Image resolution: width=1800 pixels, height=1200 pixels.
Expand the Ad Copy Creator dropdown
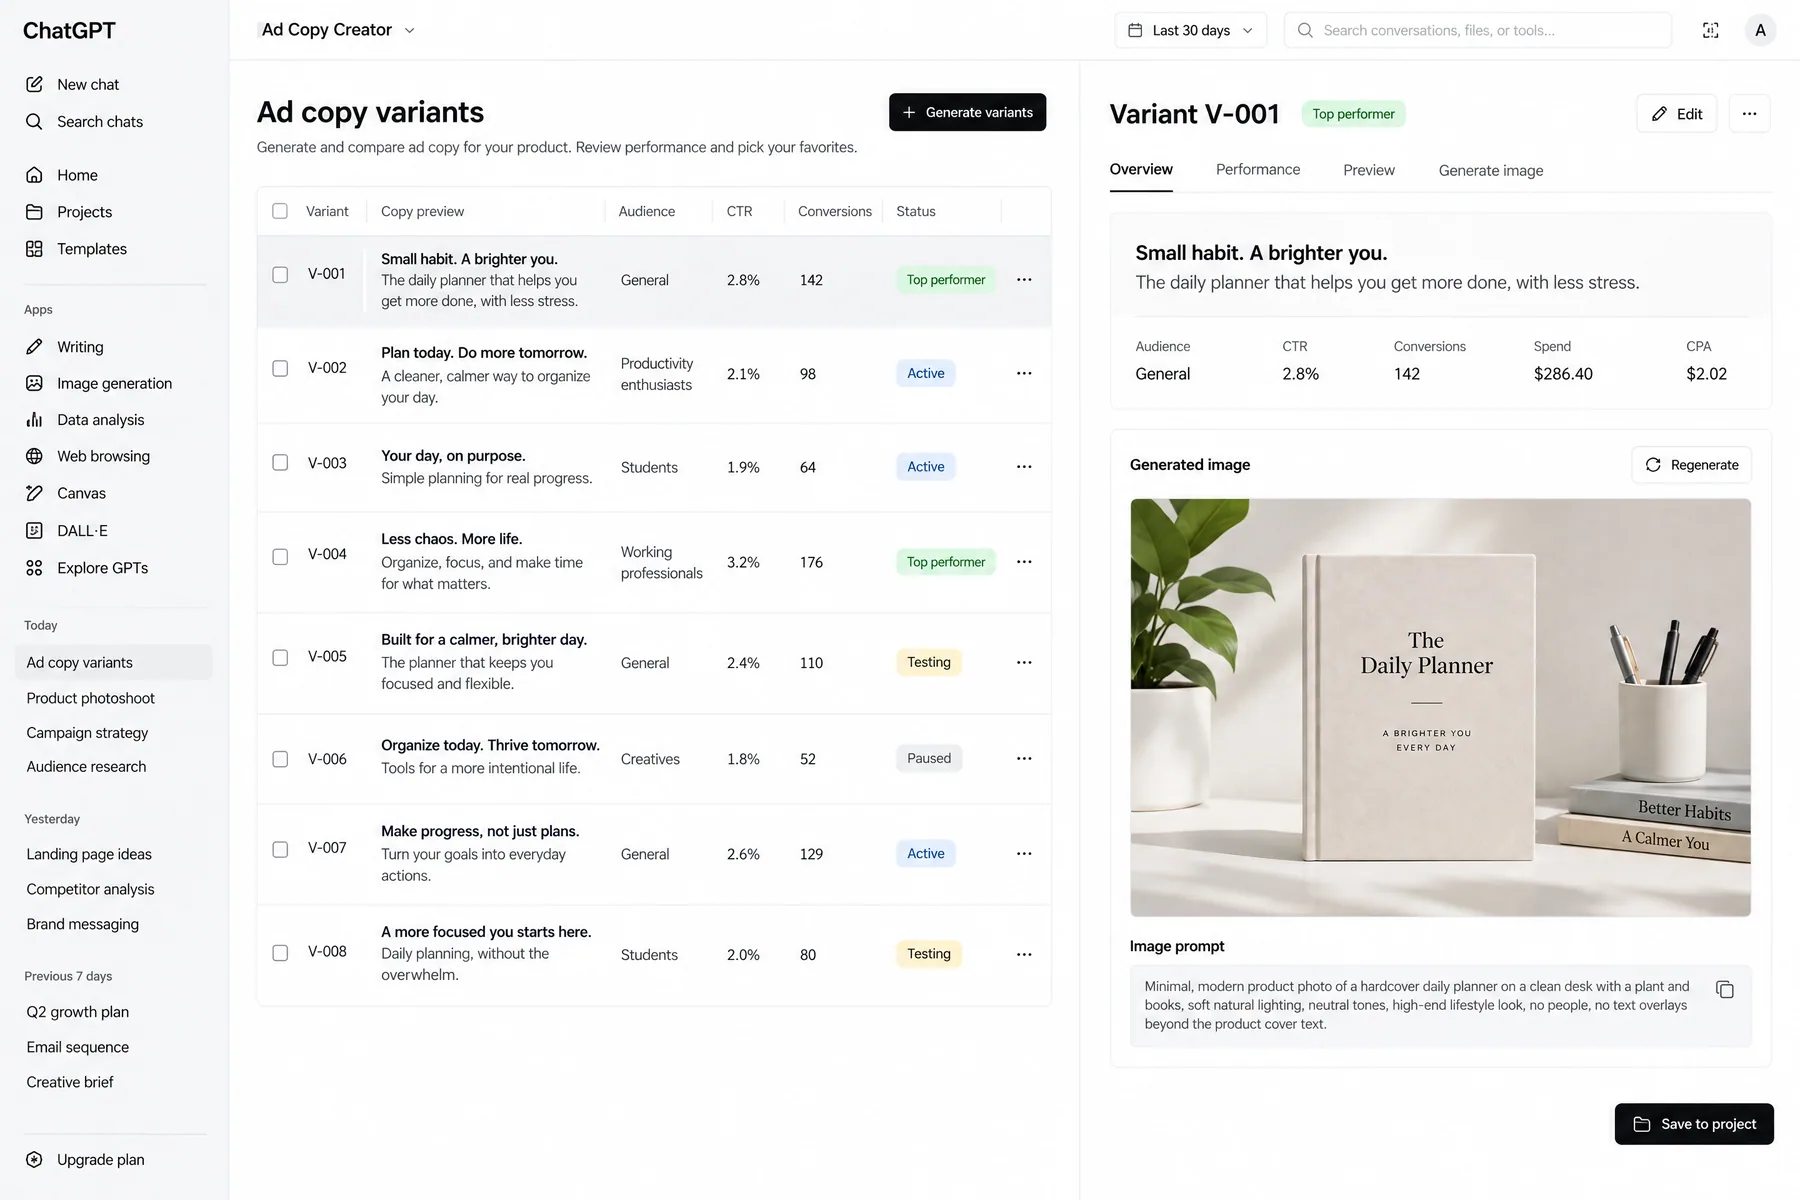tap(337, 30)
